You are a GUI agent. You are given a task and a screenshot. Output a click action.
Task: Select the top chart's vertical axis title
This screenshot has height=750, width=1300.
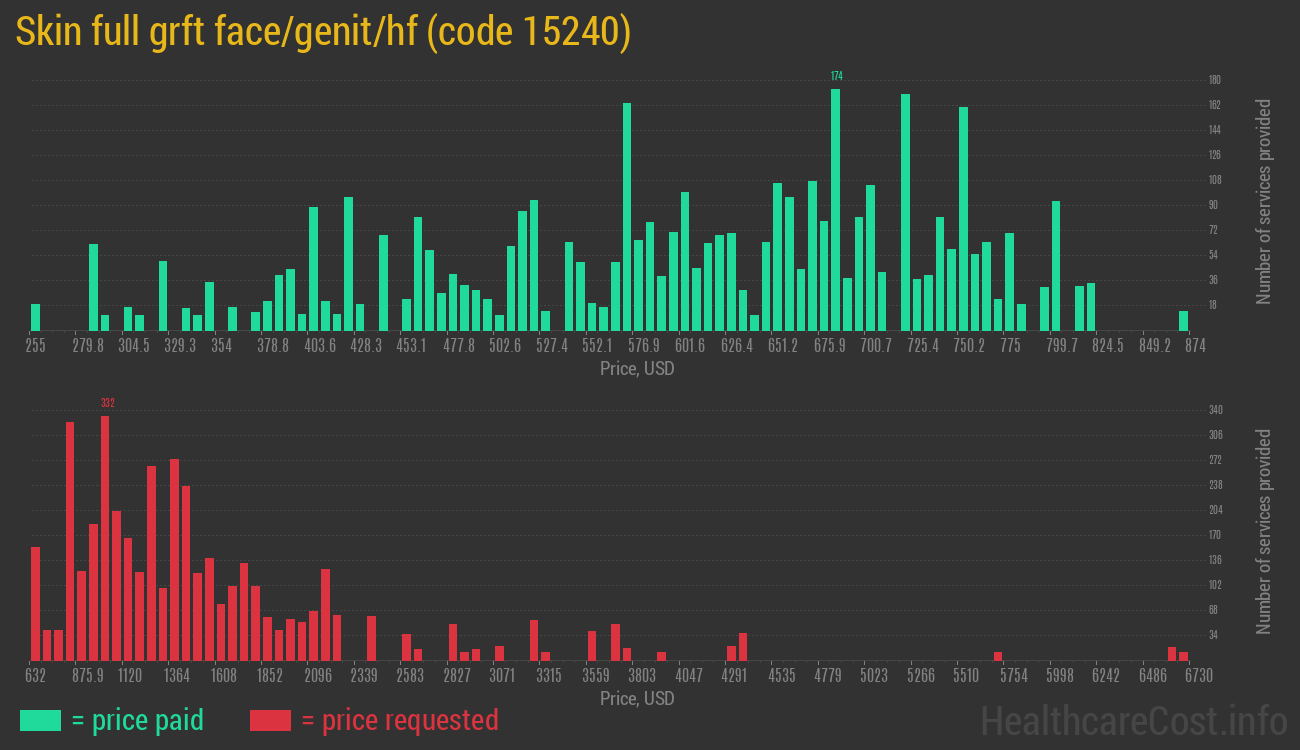coord(1264,202)
